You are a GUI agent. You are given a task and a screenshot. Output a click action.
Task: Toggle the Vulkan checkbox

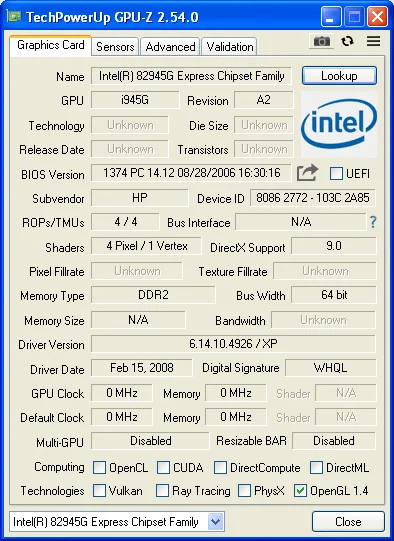click(99, 491)
